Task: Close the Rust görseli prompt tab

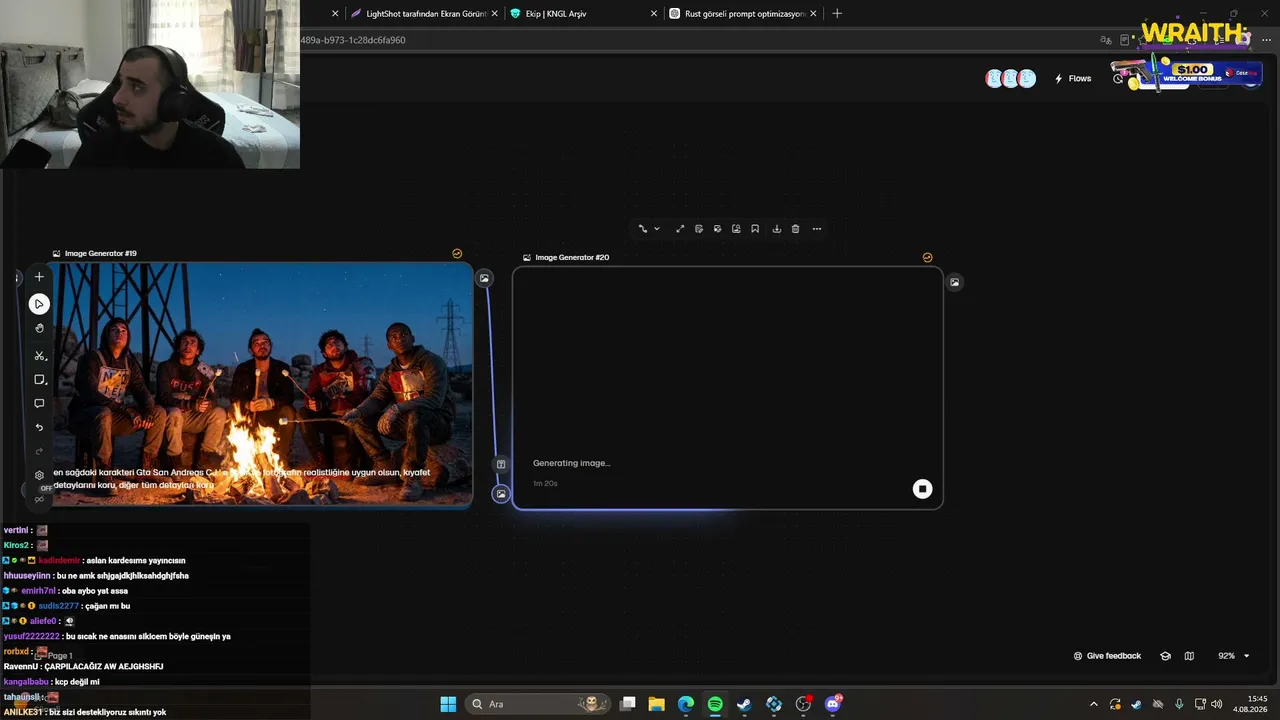Action: [813, 14]
